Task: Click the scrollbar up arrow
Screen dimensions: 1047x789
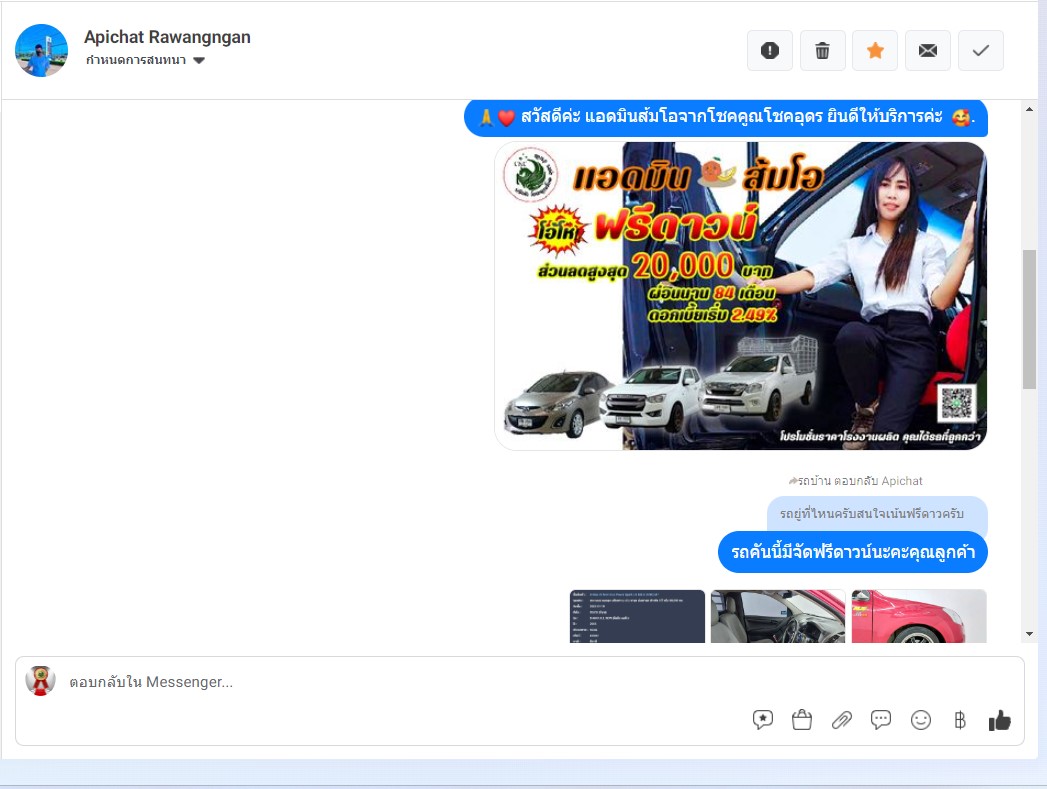Action: [x=1029, y=109]
